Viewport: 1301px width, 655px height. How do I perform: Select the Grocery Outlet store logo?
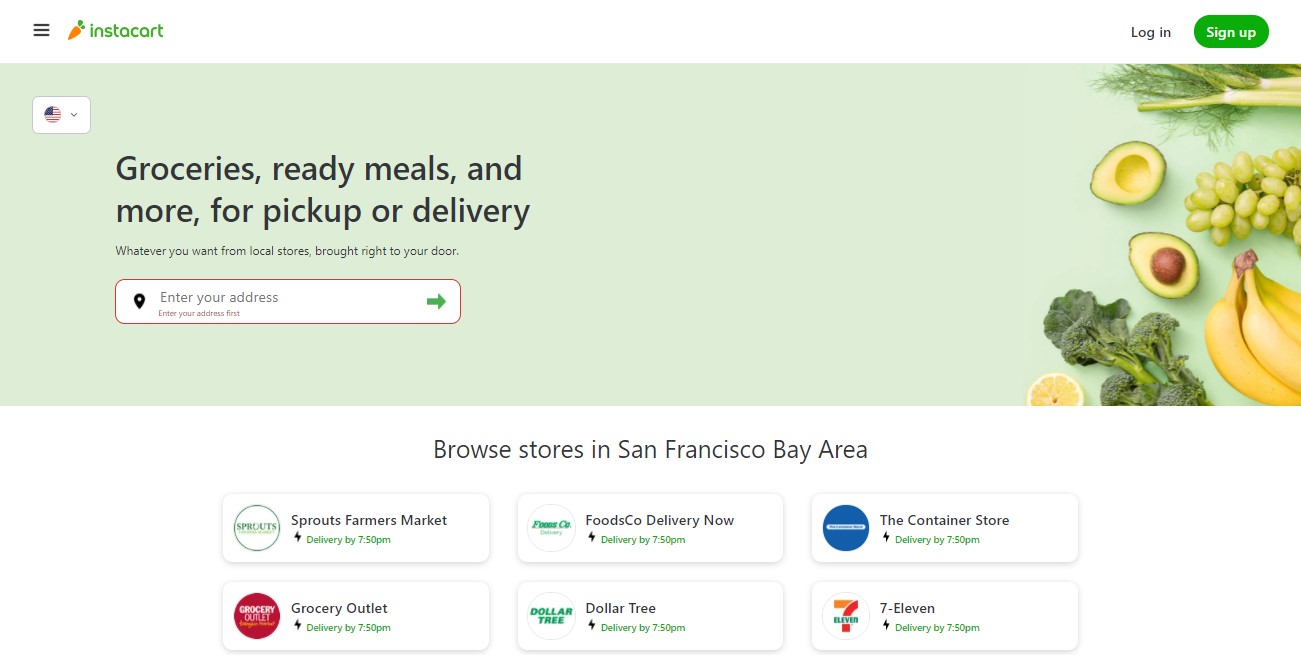(257, 616)
